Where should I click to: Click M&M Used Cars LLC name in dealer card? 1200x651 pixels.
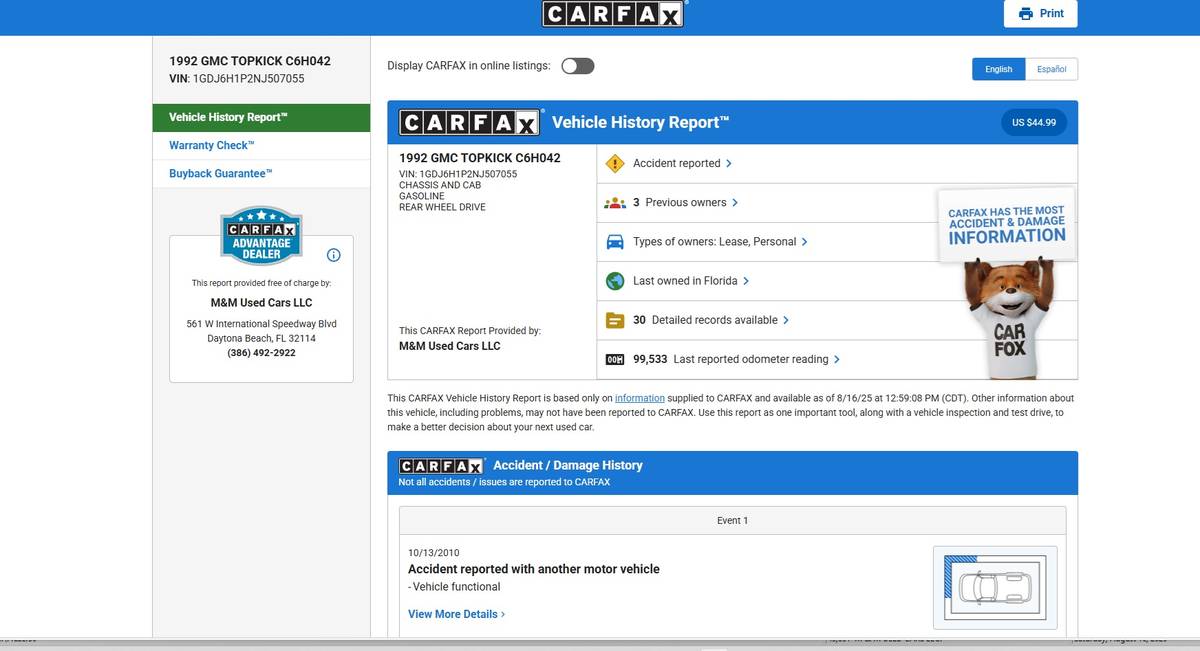261,303
